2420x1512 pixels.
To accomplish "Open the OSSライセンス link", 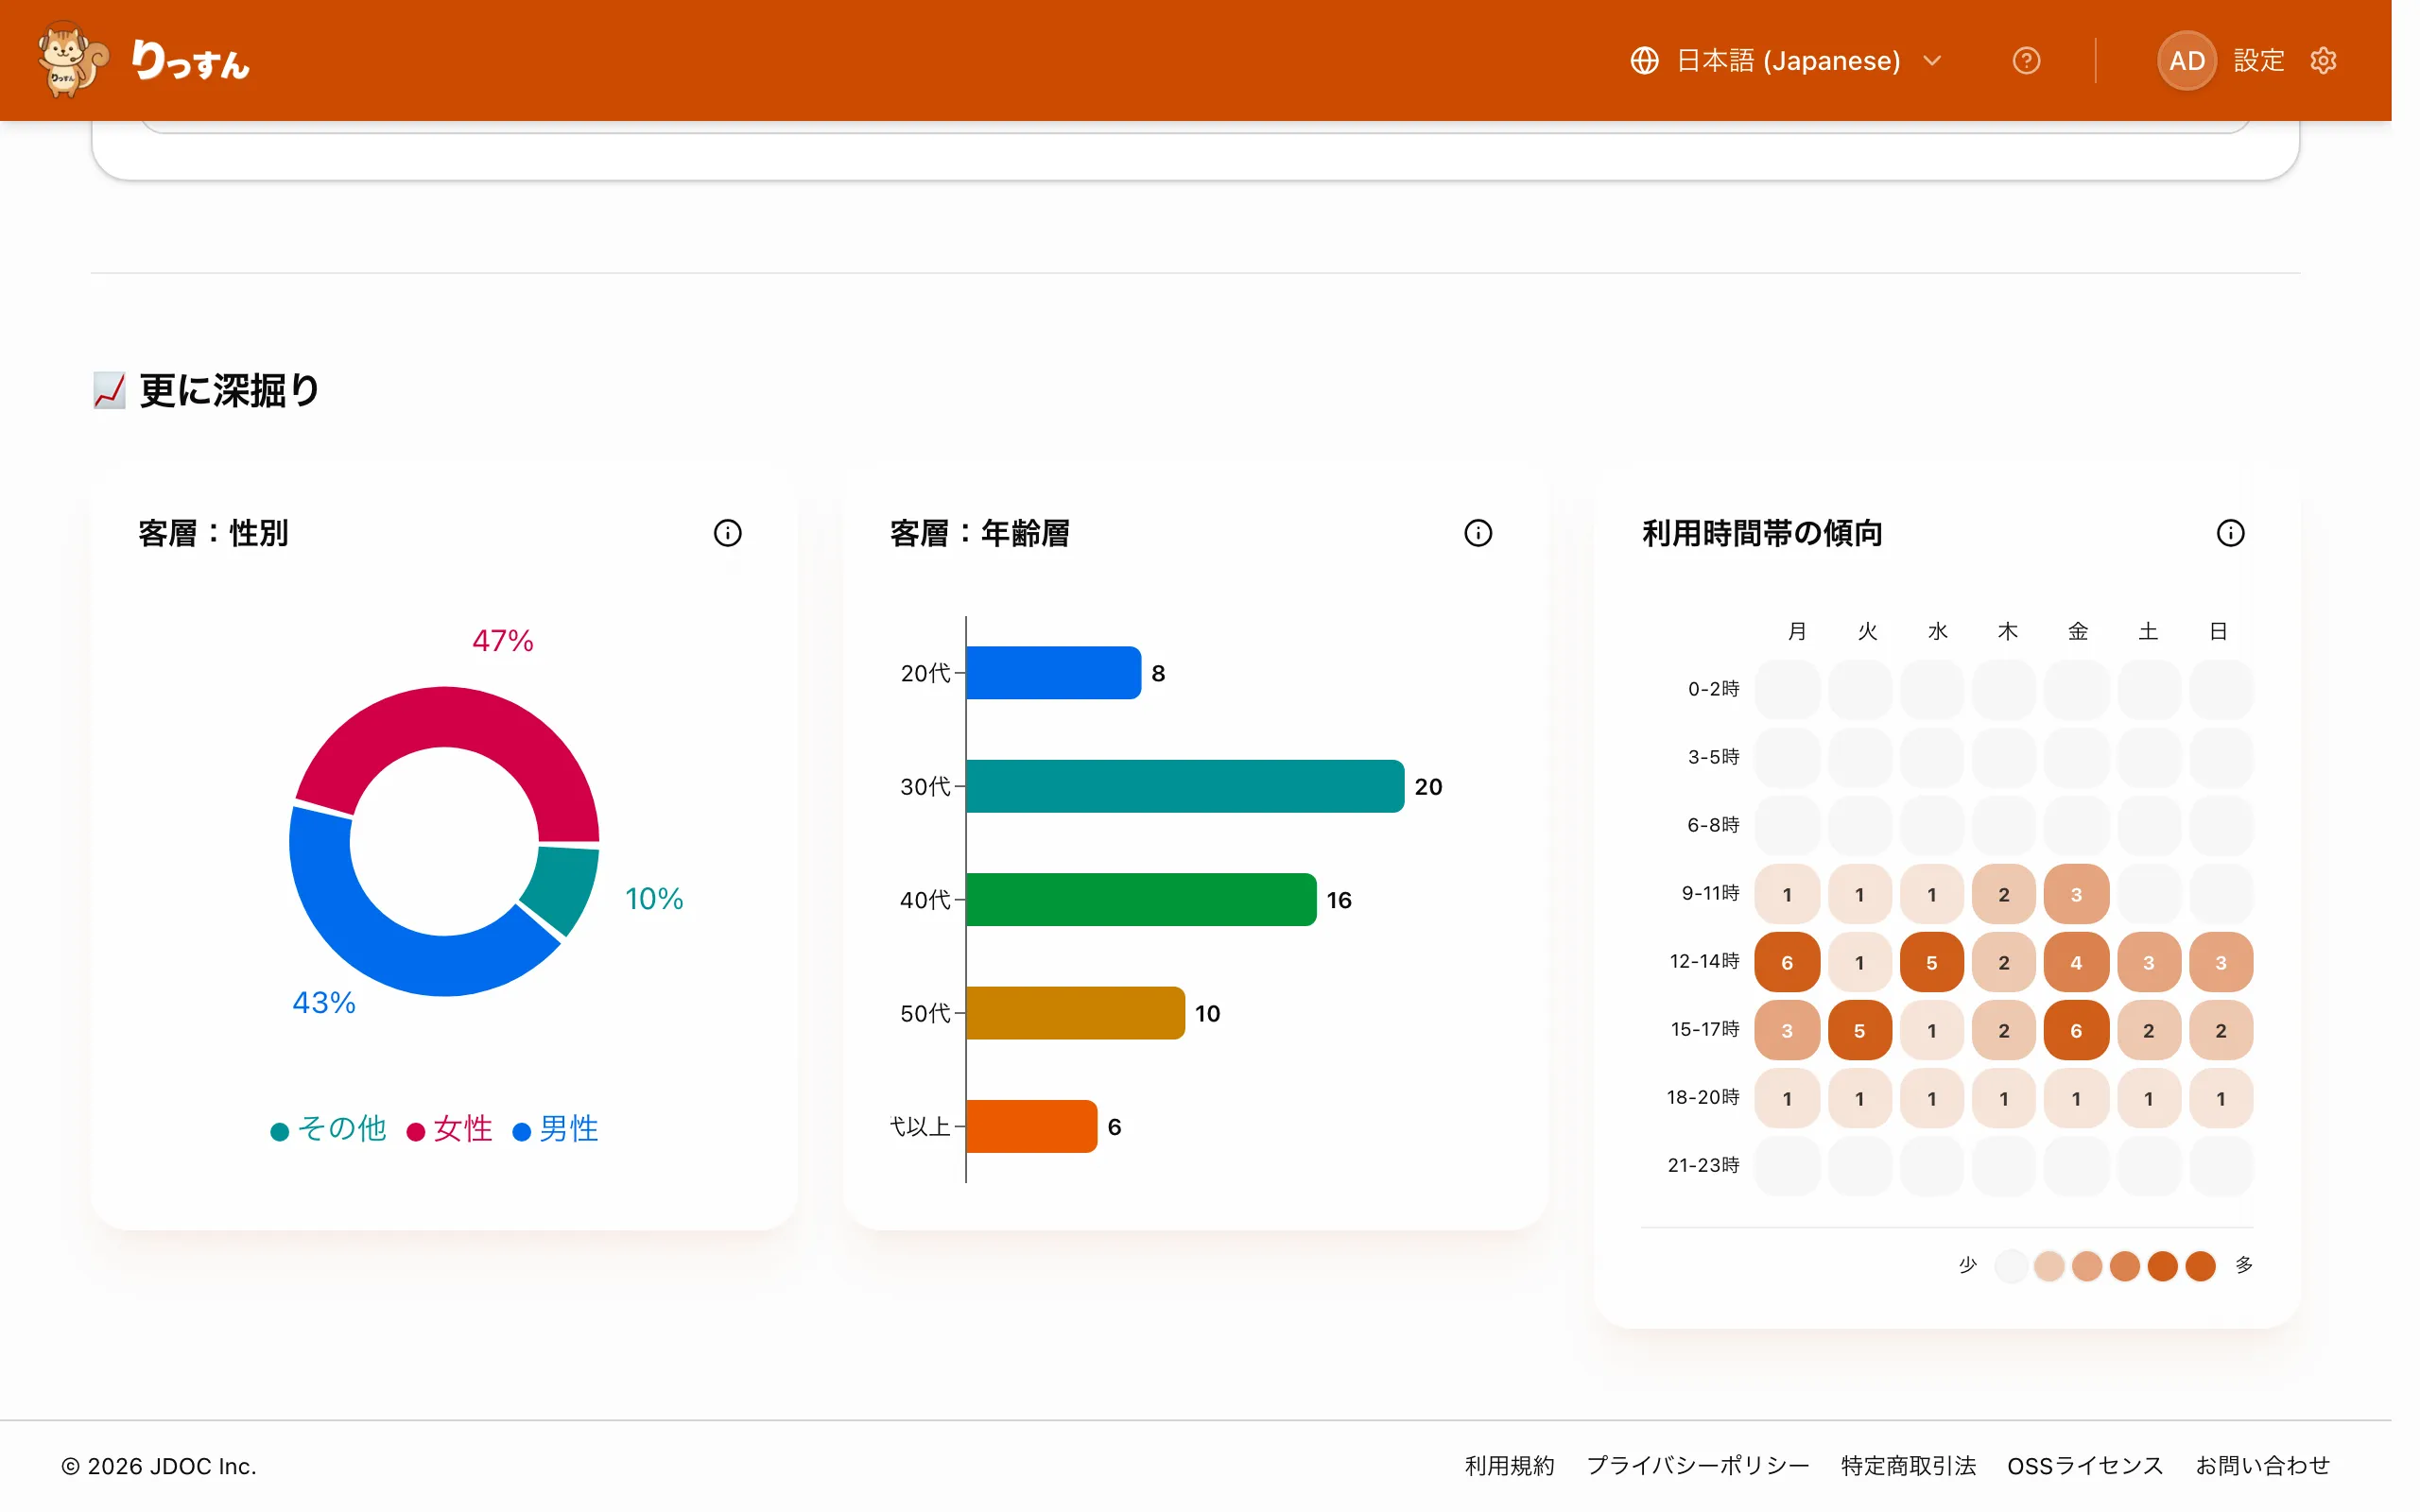I will pos(2084,1465).
